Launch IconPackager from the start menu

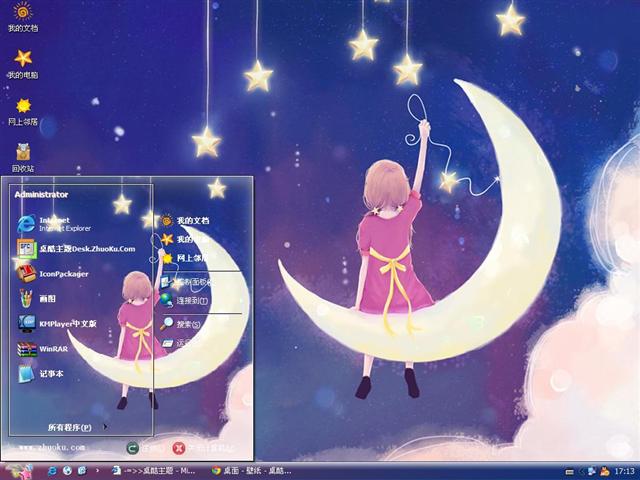click(x=52, y=274)
